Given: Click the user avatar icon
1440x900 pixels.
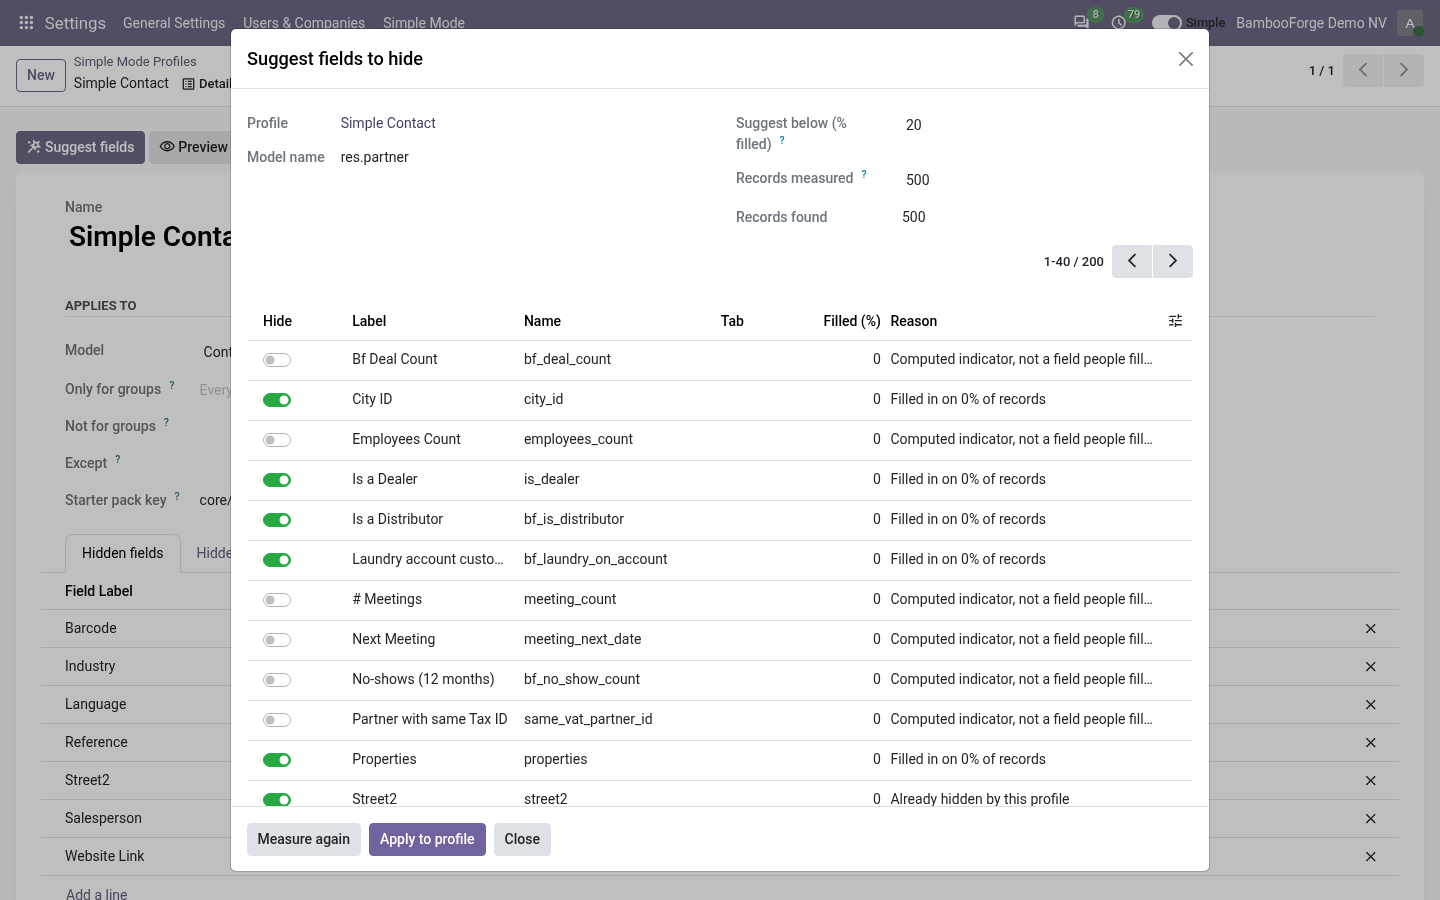Looking at the screenshot, I should [x=1410, y=23].
